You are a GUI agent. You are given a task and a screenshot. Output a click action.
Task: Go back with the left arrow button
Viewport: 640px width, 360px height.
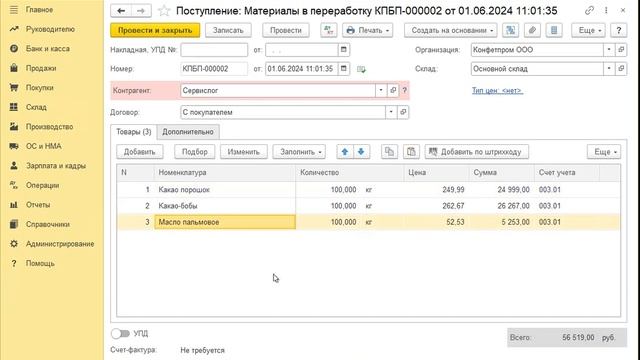[121, 11]
